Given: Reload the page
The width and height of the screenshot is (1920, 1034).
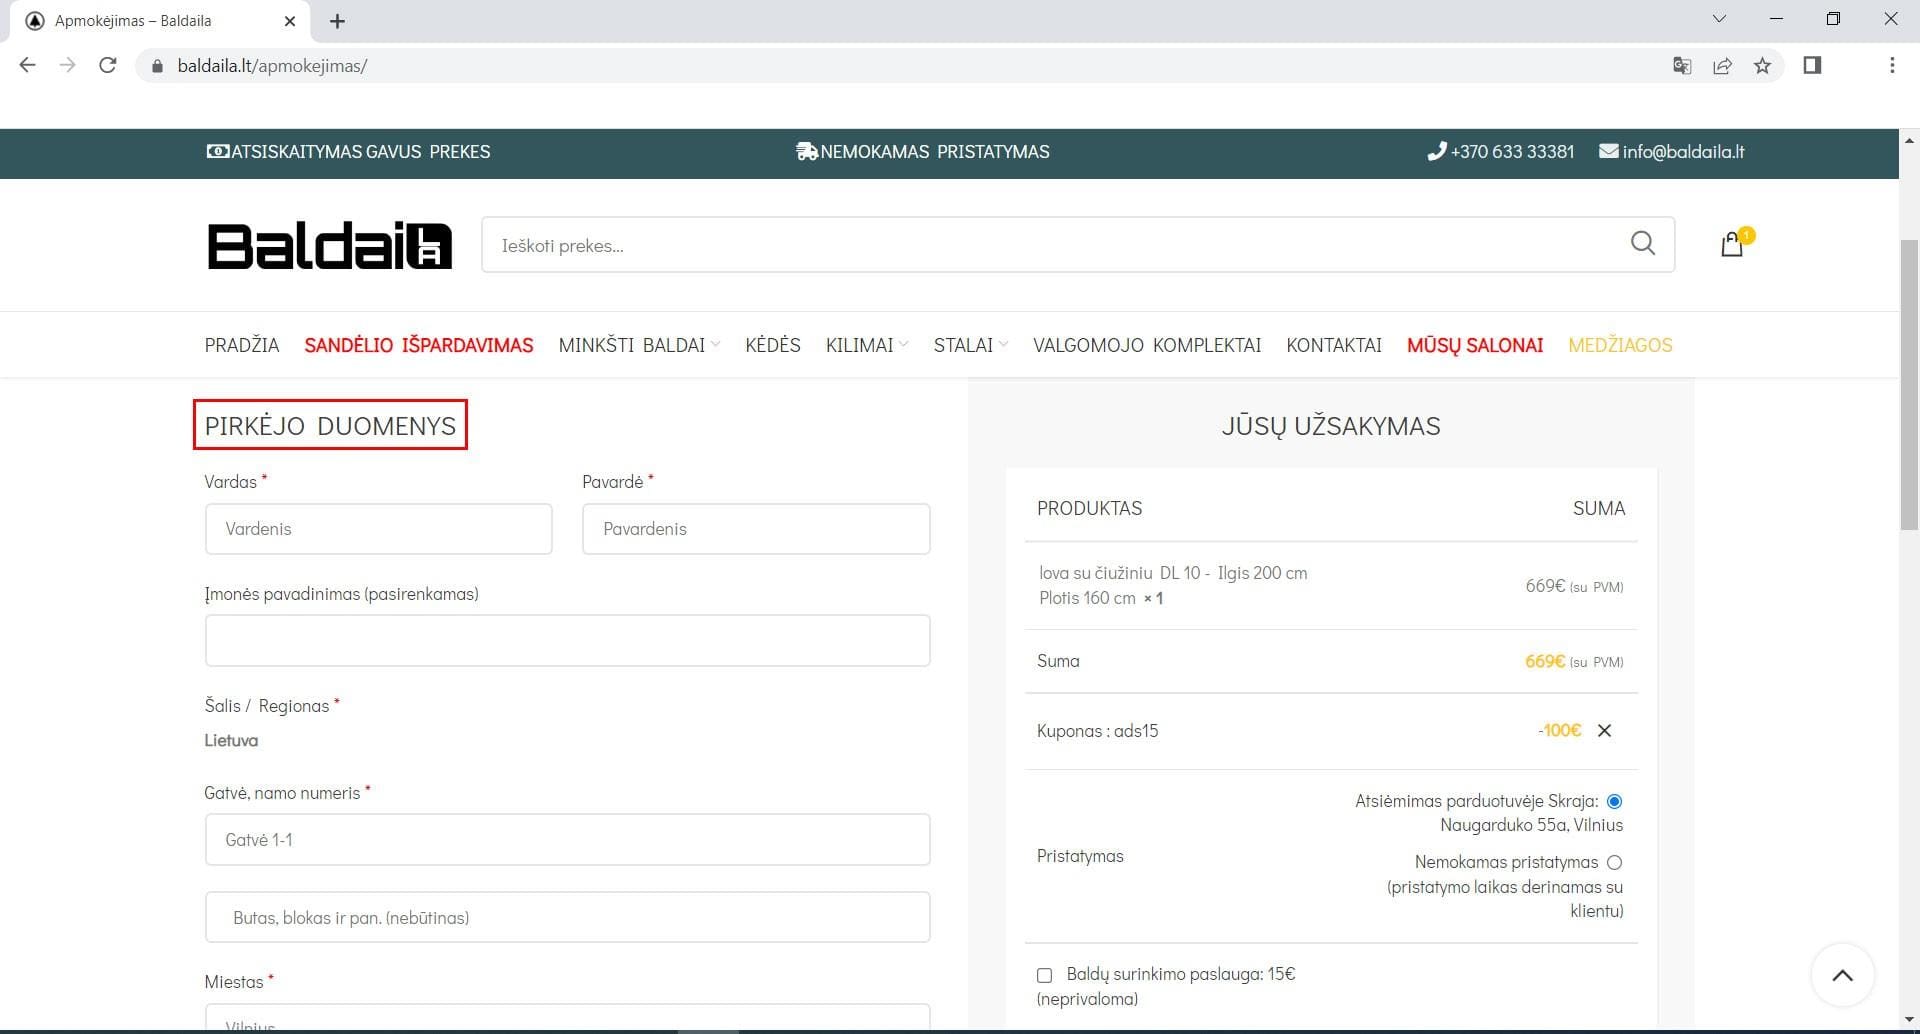Looking at the screenshot, I should (x=108, y=66).
